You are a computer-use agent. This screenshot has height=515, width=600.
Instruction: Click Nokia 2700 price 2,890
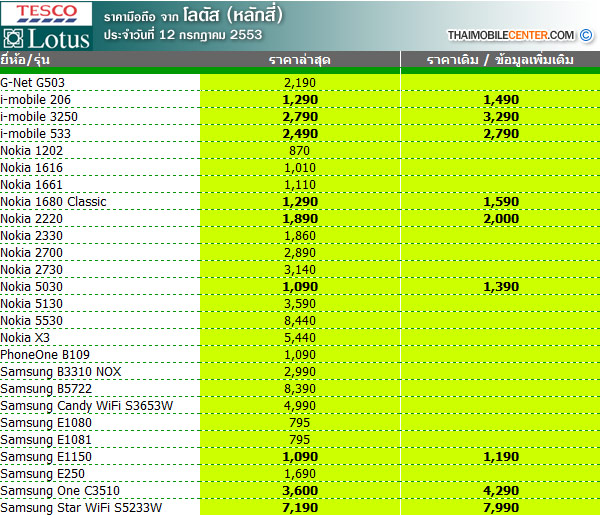pos(300,253)
